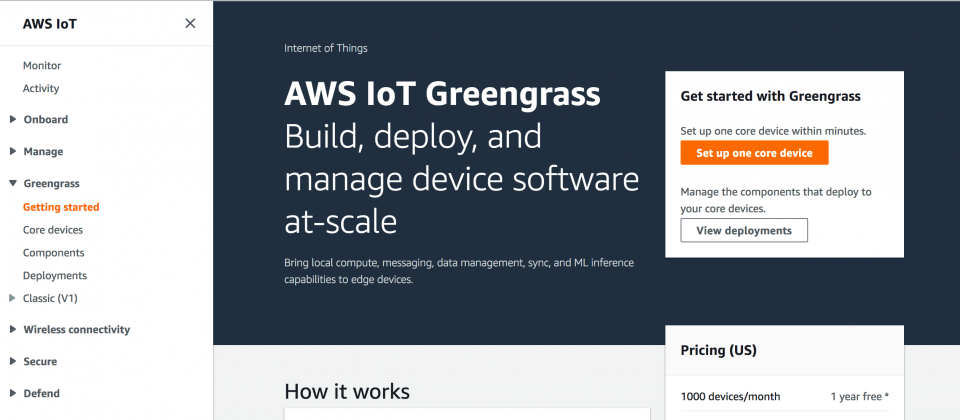This screenshot has height=420, width=960.
Task: Click the Defend label
Action: coord(42,393)
